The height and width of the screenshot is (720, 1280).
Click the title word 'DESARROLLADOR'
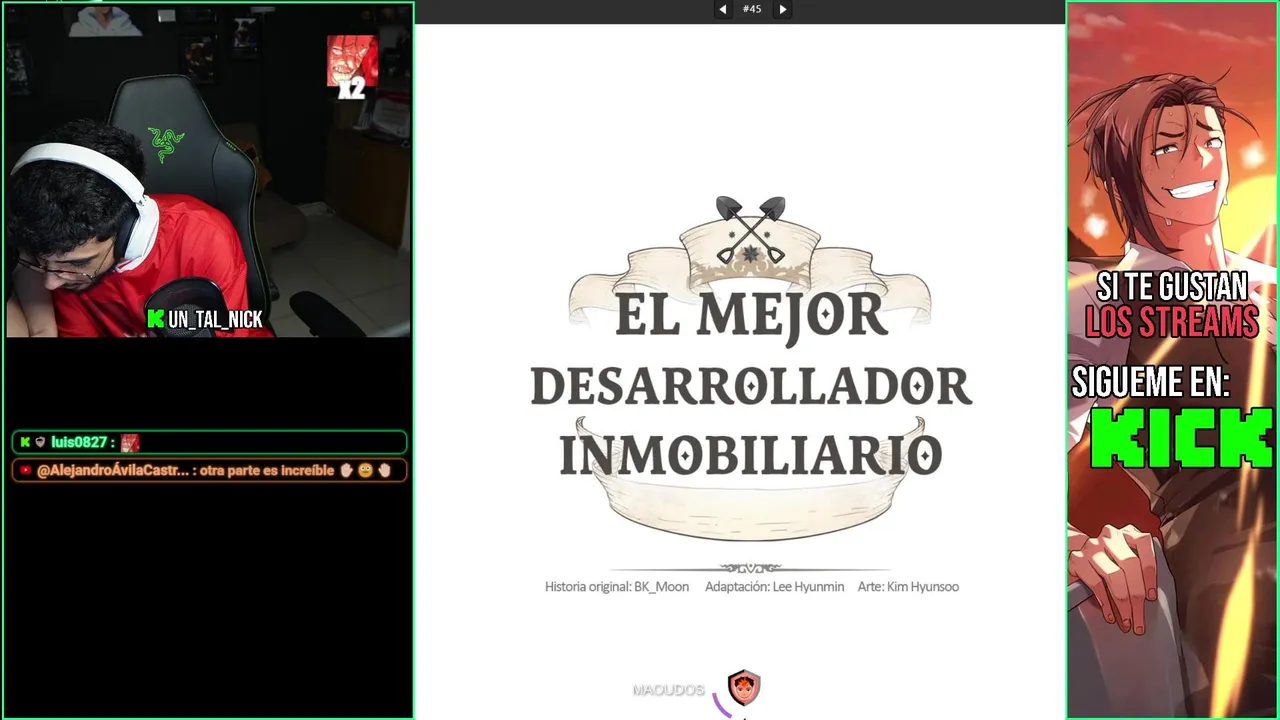[x=751, y=386]
